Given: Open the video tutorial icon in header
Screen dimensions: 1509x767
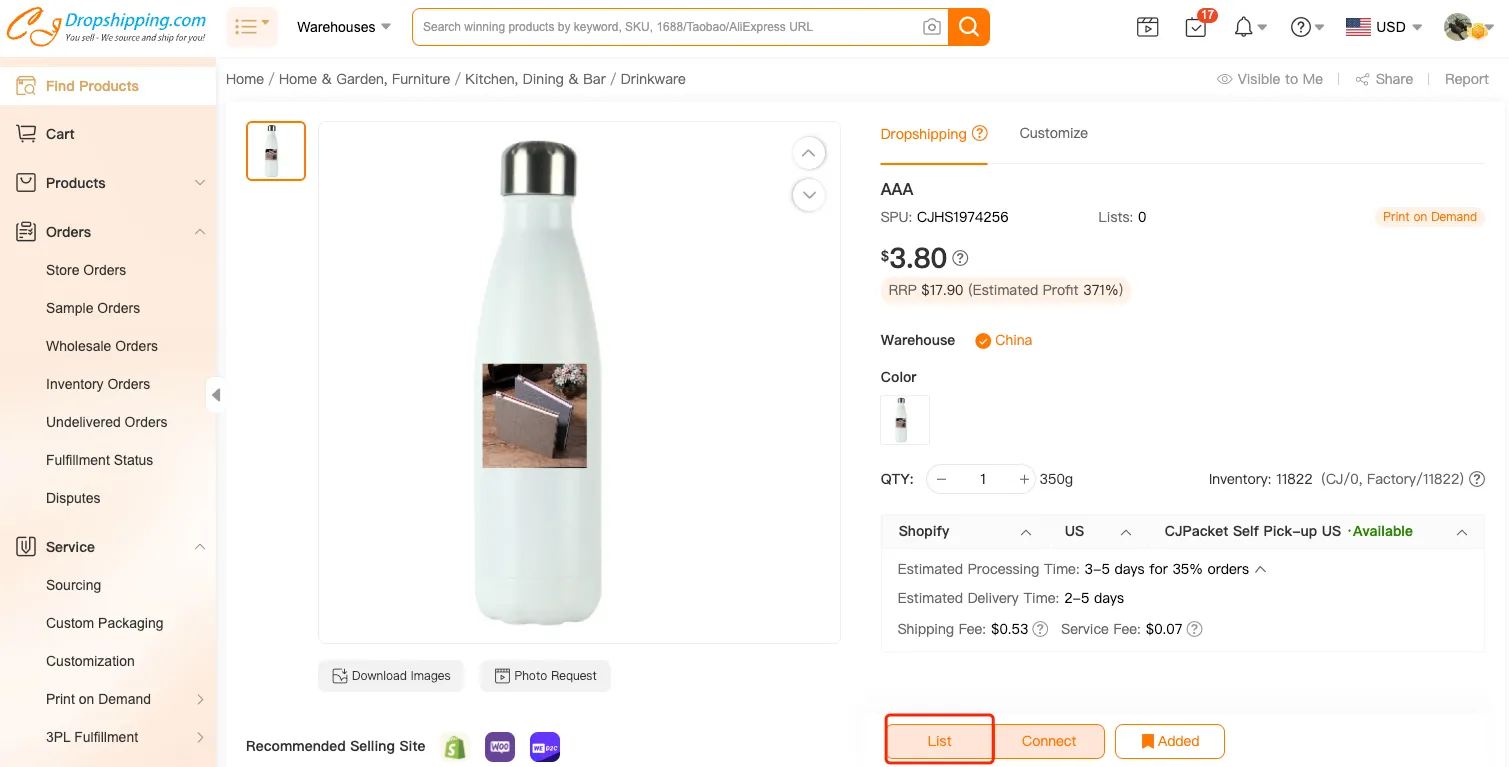Looking at the screenshot, I should click(x=1148, y=27).
